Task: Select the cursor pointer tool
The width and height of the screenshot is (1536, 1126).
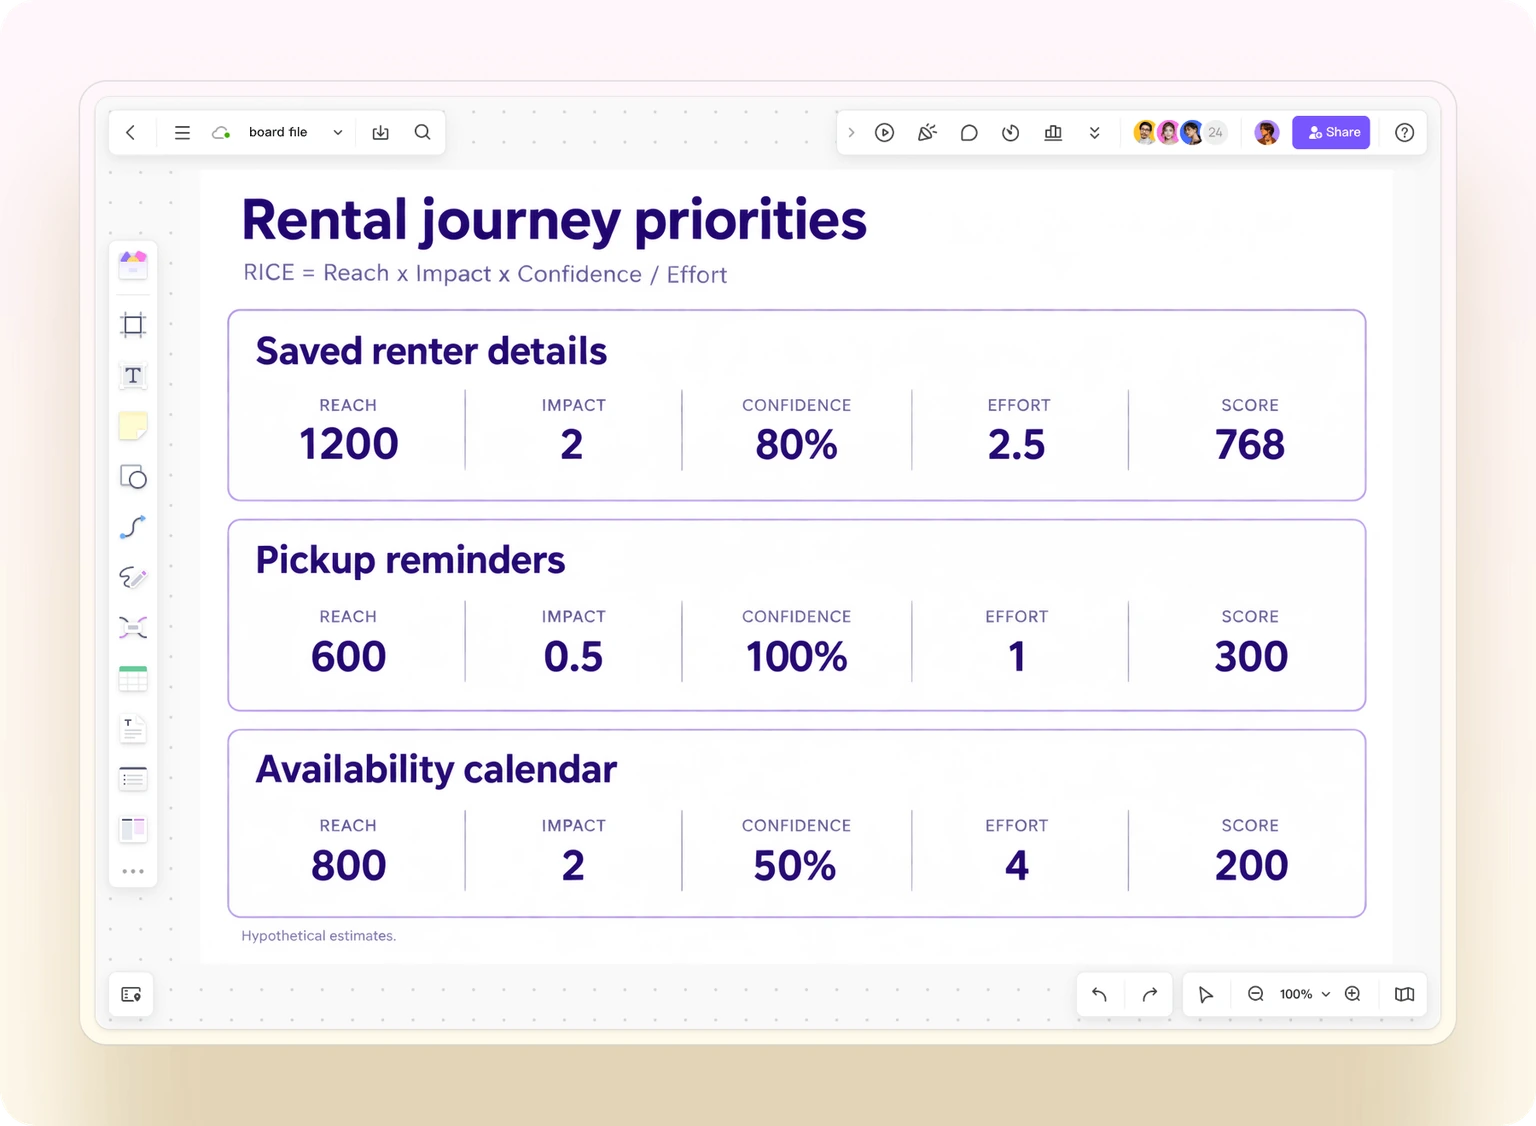Action: (x=1206, y=994)
